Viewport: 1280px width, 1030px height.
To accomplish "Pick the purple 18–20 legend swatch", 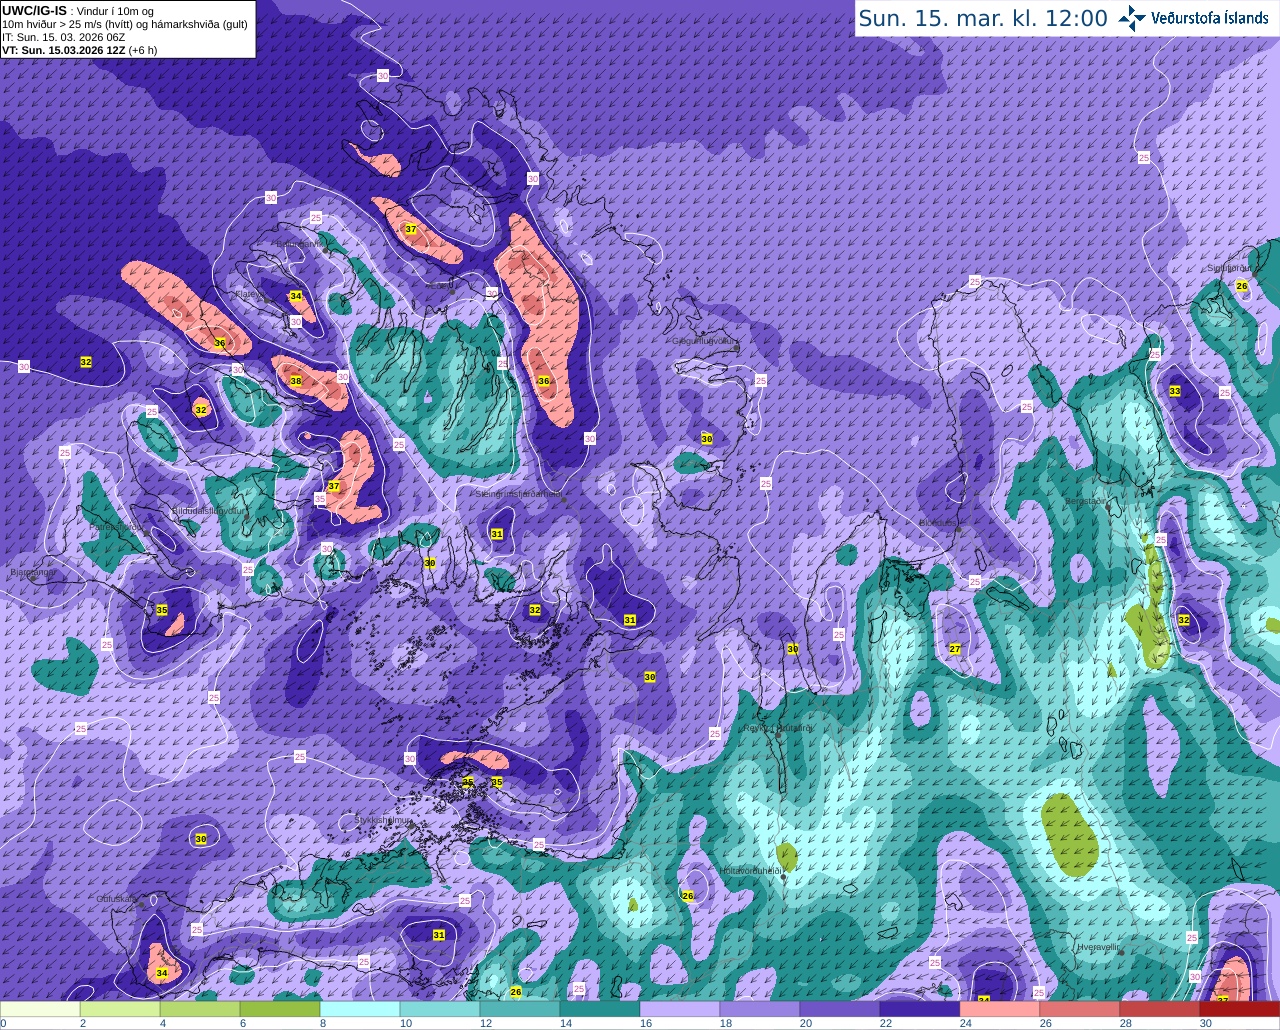I will coord(761,1009).
